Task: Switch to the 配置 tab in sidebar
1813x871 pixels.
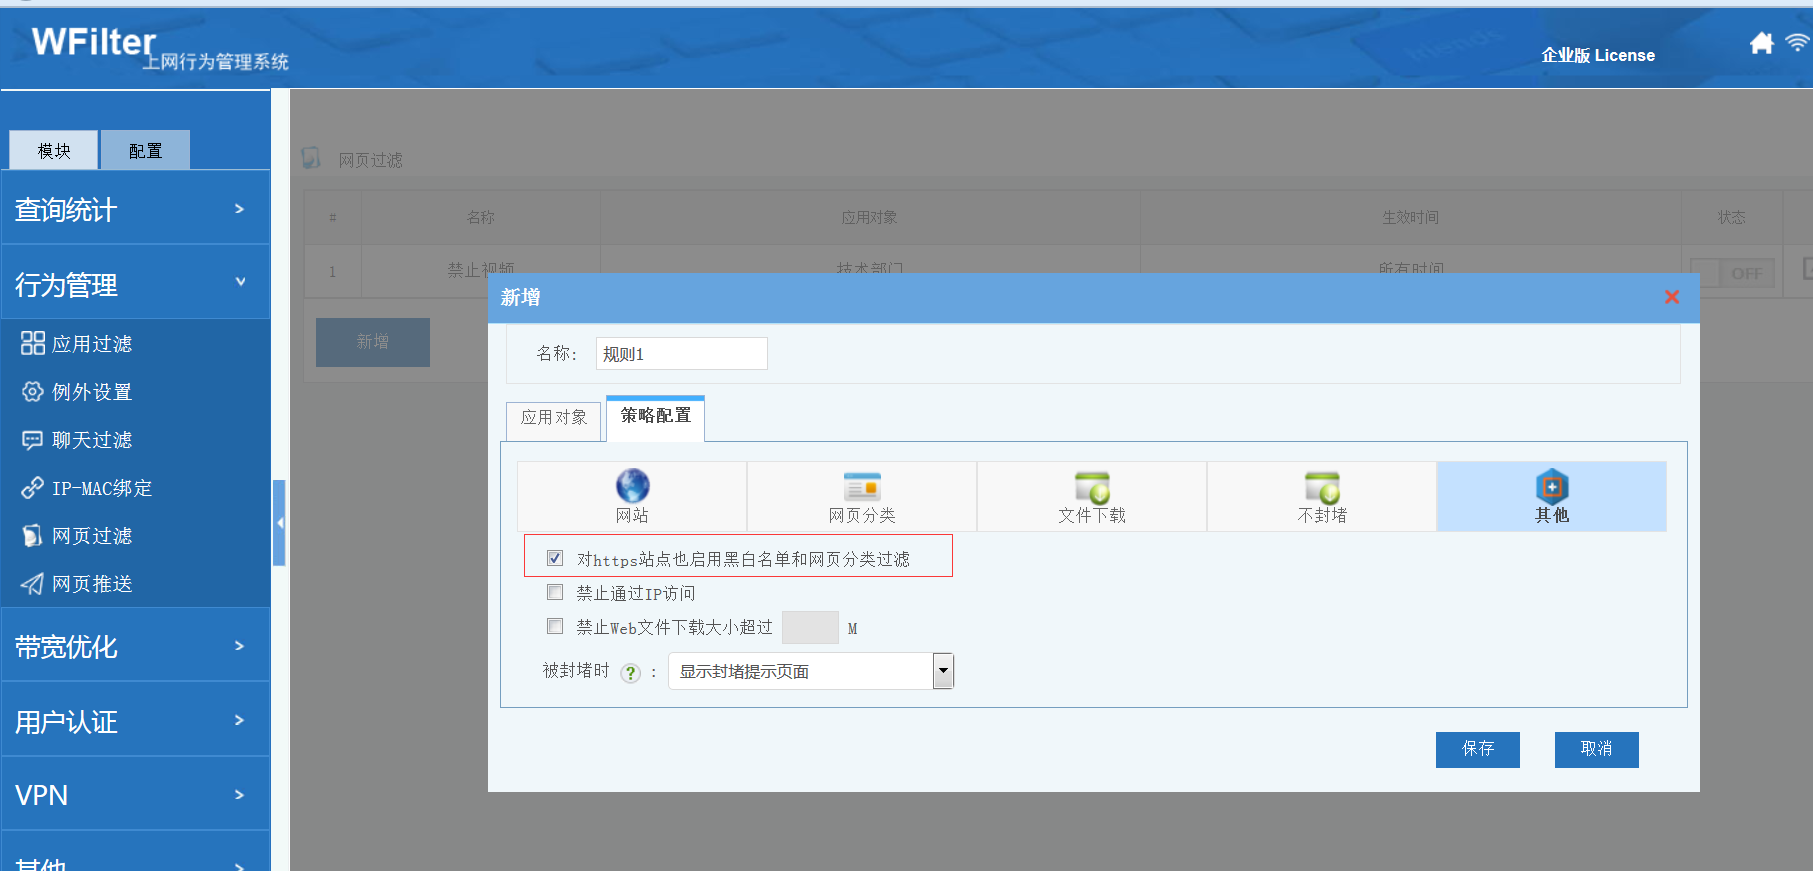Action: (x=145, y=151)
